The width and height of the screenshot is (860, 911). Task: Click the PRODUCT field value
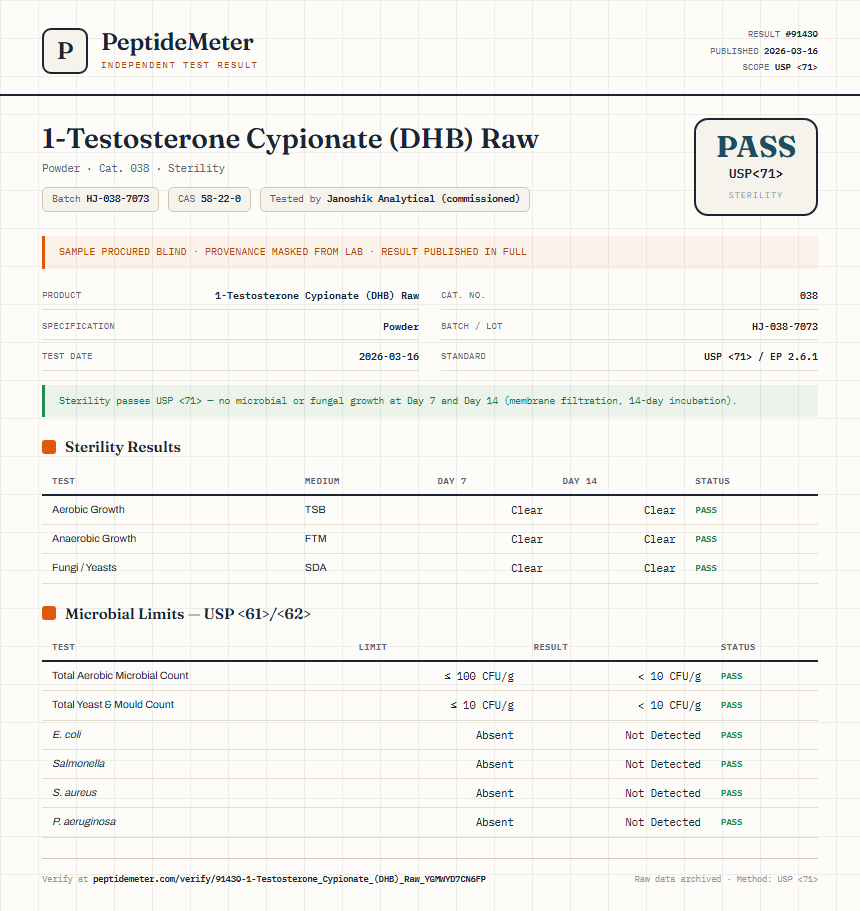click(x=317, y=296)
